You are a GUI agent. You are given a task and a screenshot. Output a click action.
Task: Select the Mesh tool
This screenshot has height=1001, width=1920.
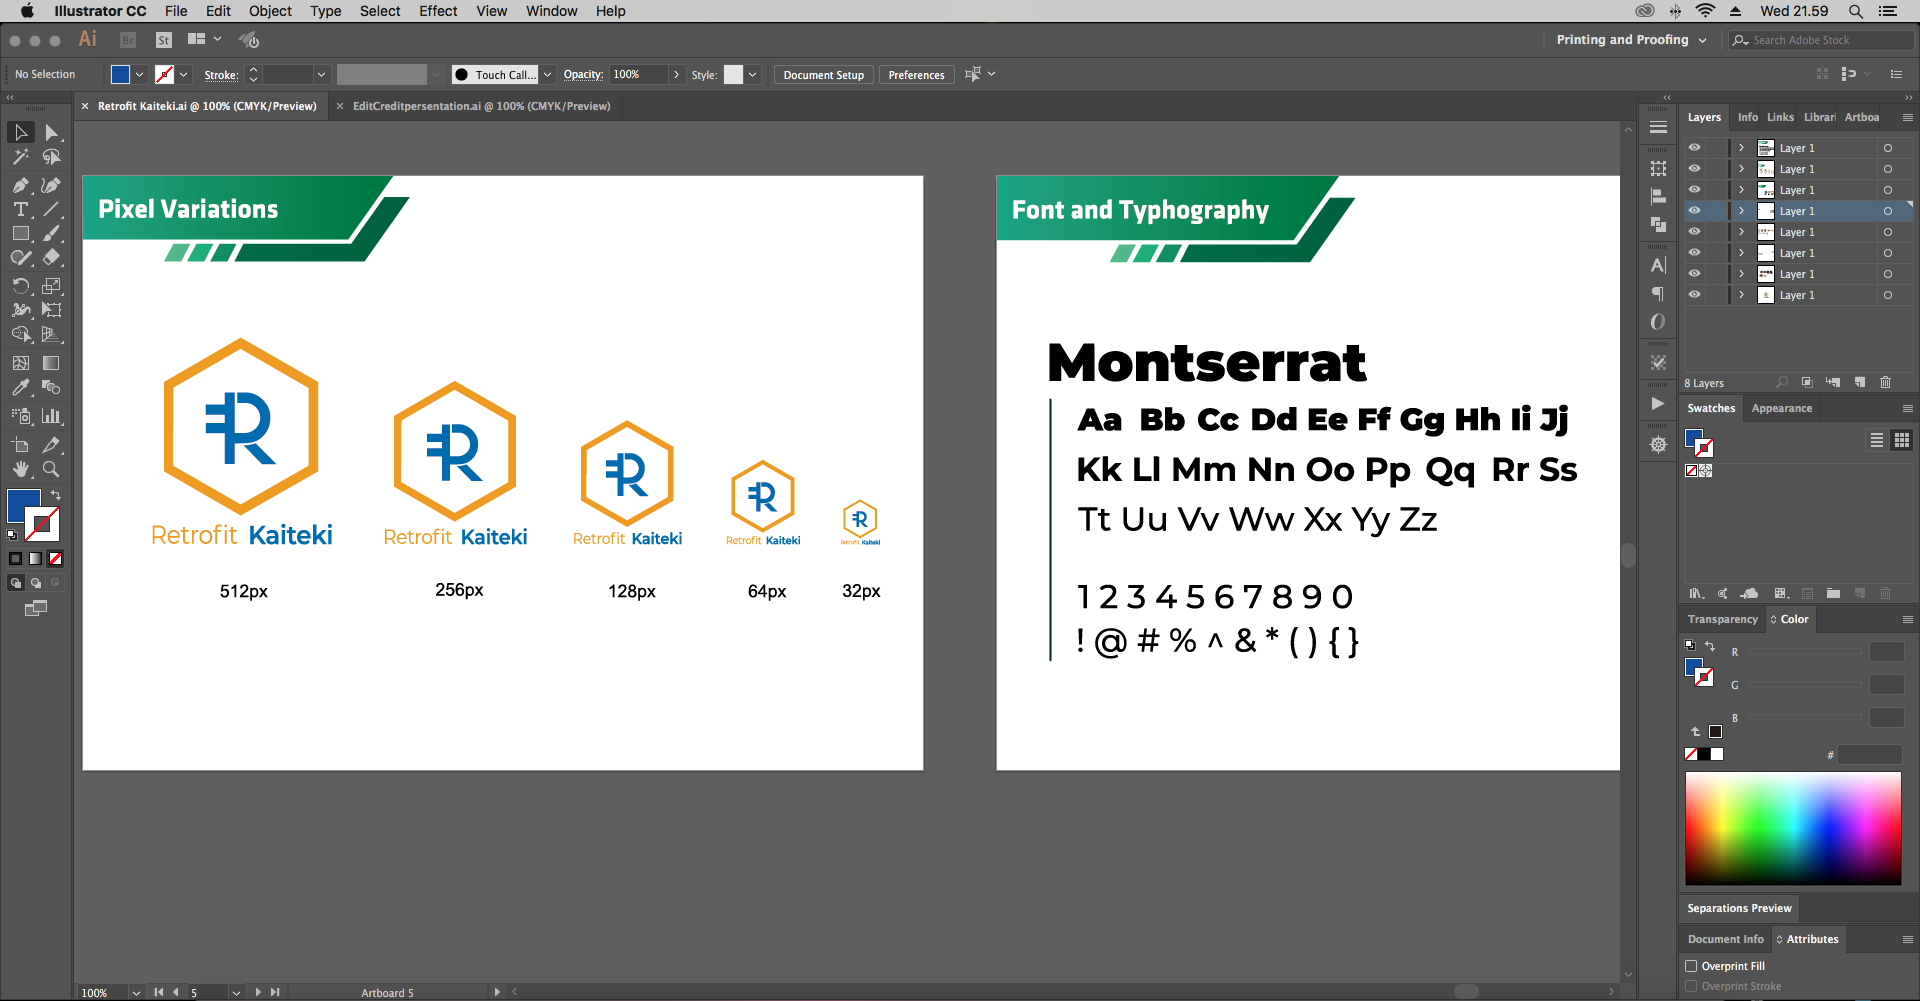click(21, 363)
